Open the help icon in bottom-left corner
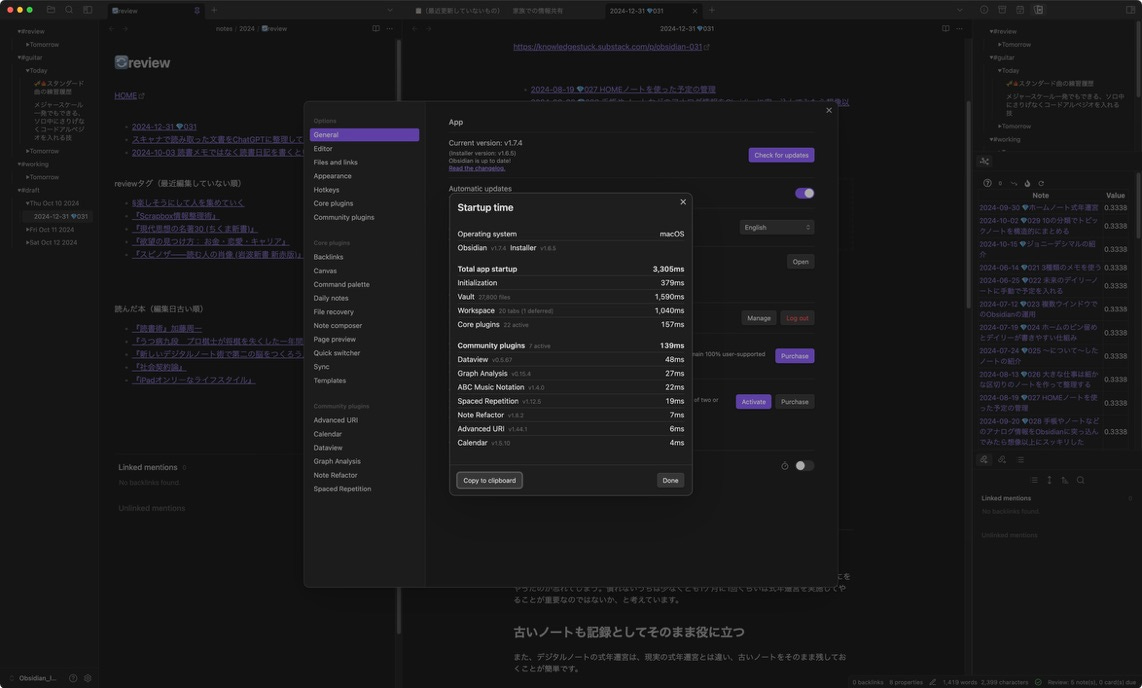This screenshot has width=1142, height=688. (73, 678)
